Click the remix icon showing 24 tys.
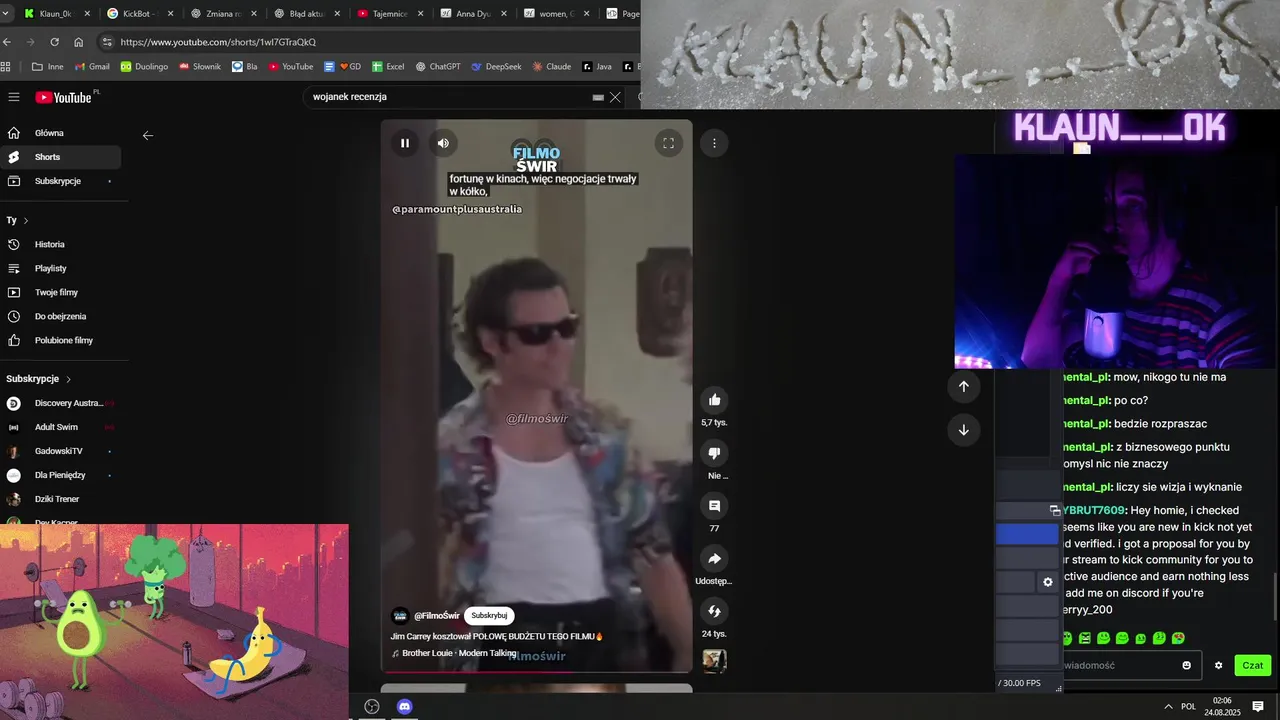This screenshot has width=1280, height=720. click(x=714, y=611)
